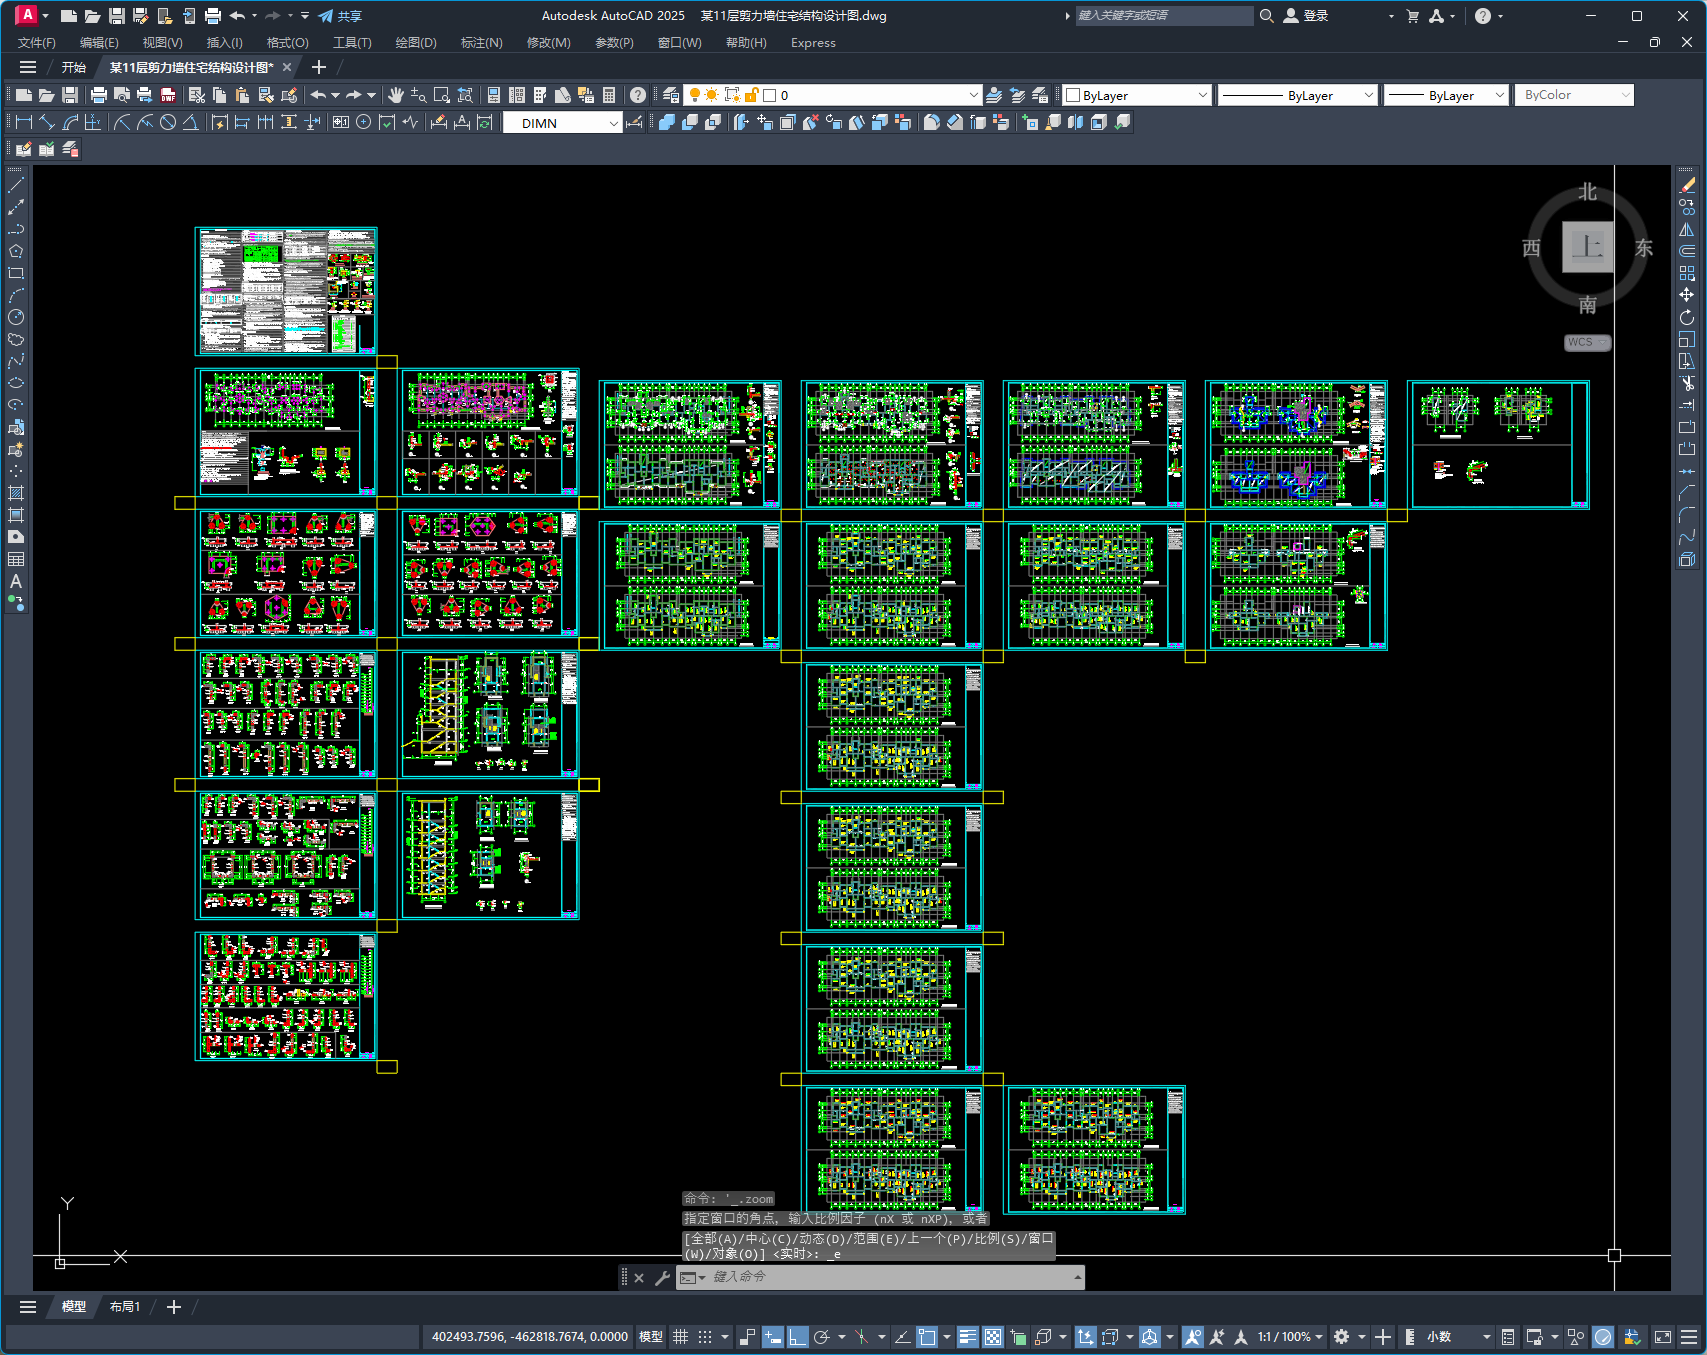
Task: Switch to the 开始 start tab
Action: pos(74,67)
